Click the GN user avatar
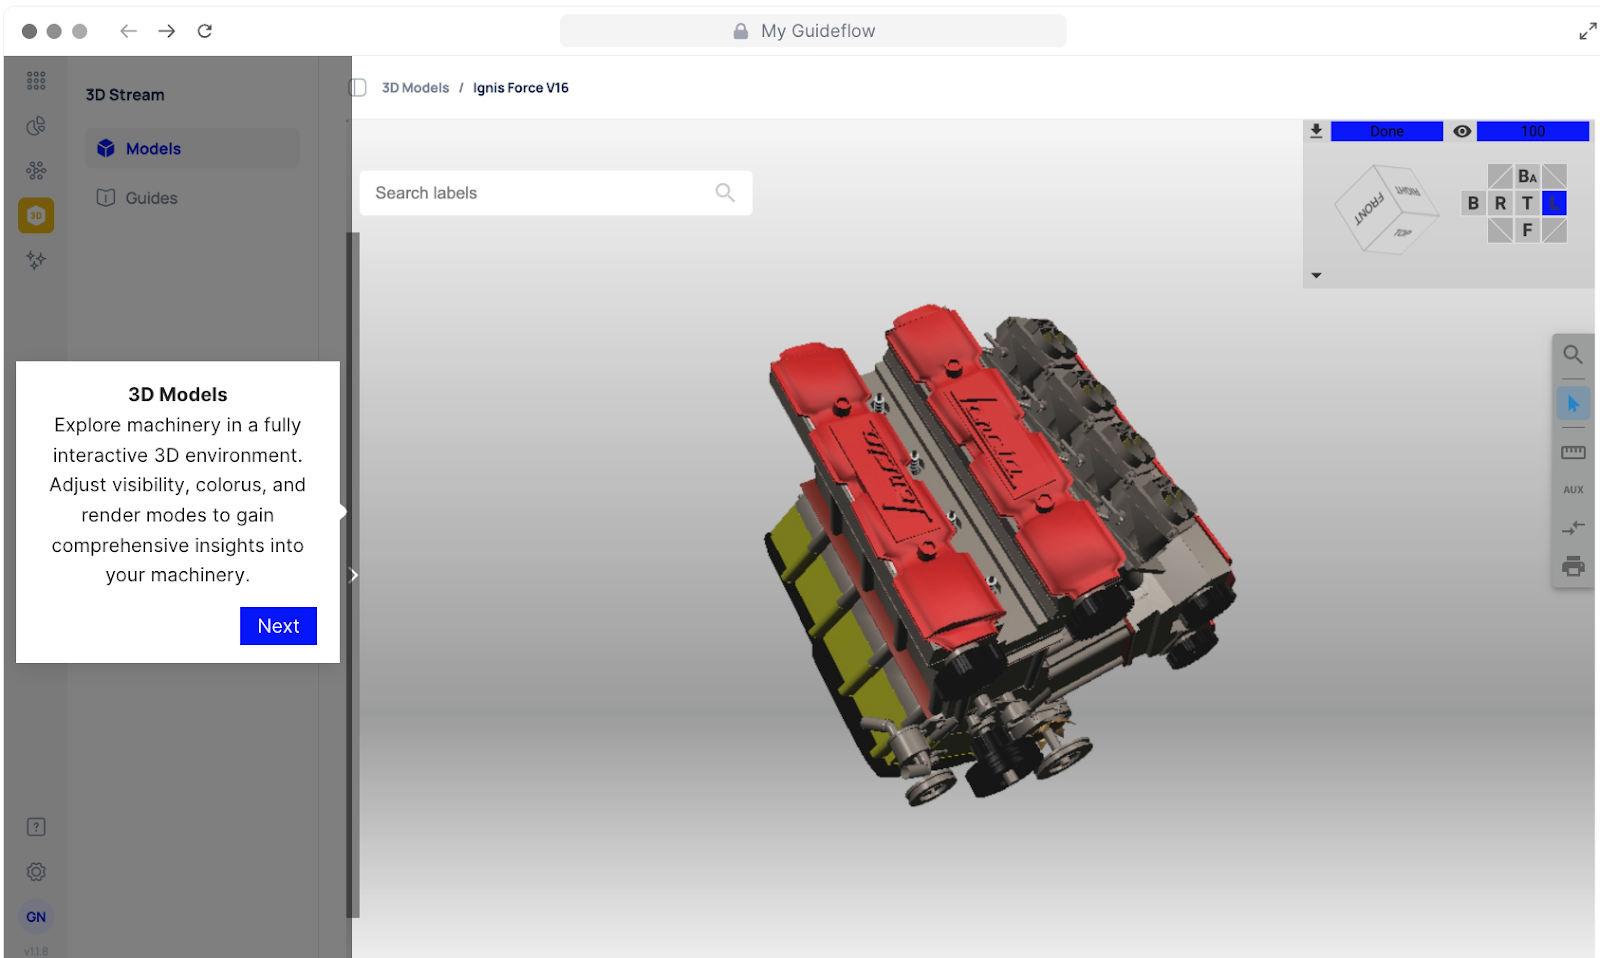This screenshot has width=1600, height=958. coord(36,917)
